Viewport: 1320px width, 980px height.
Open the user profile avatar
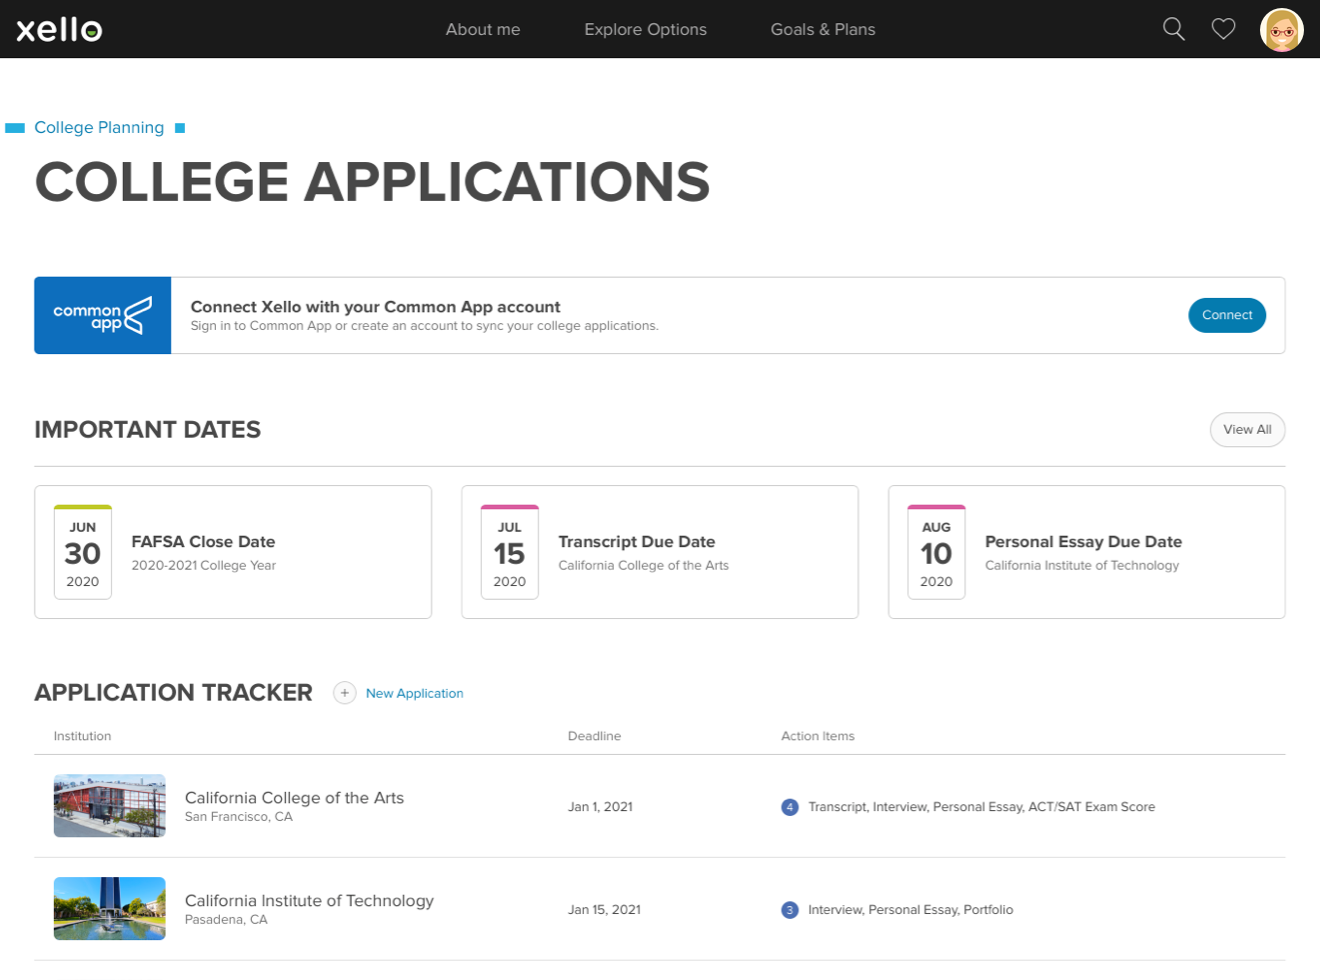click(x=1281, y=30)
